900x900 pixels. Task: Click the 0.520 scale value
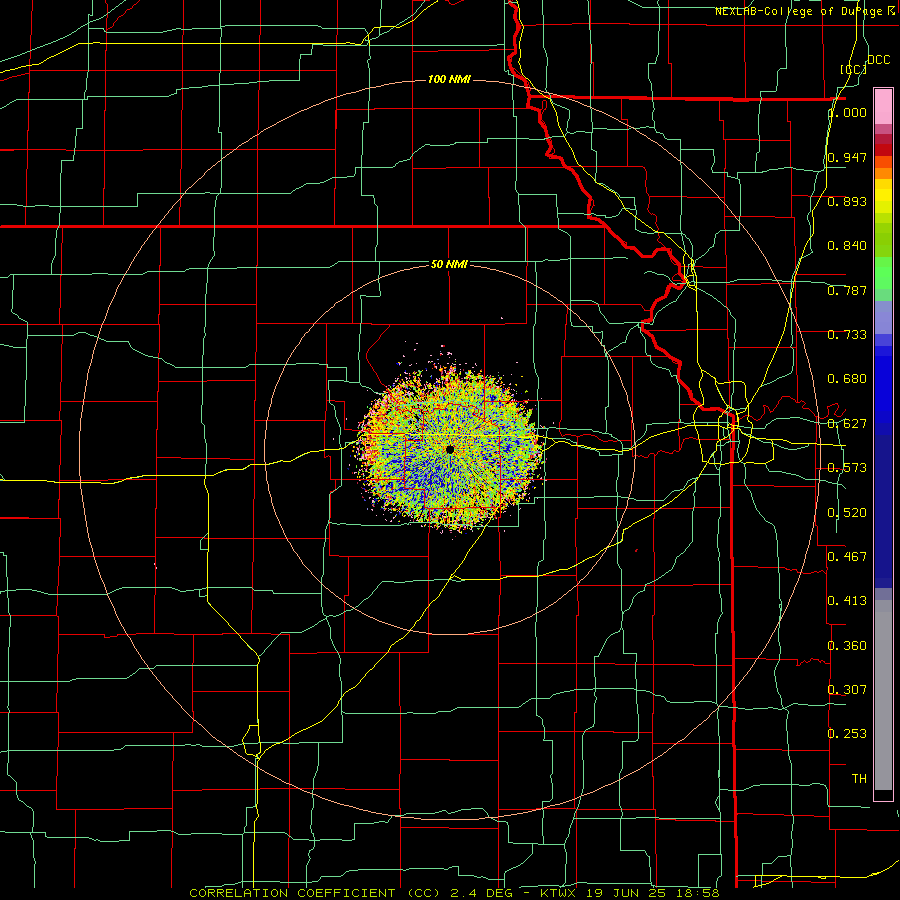[847, 513]
